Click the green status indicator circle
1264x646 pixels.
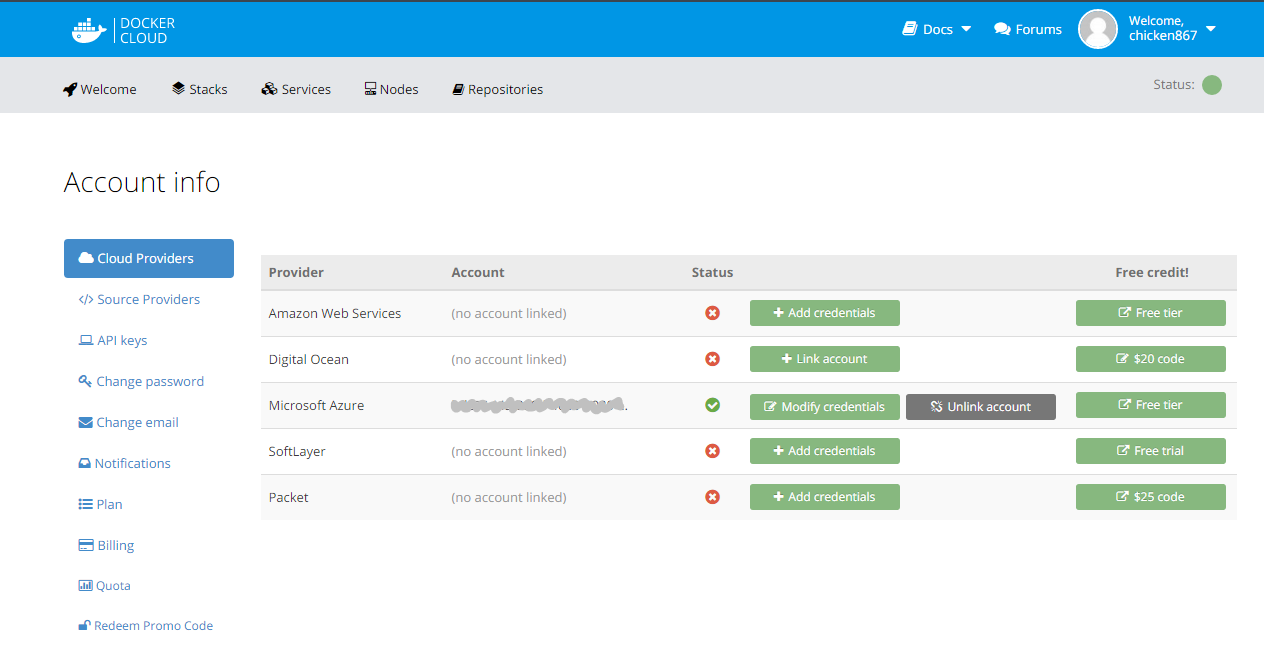click(1211, 85)
